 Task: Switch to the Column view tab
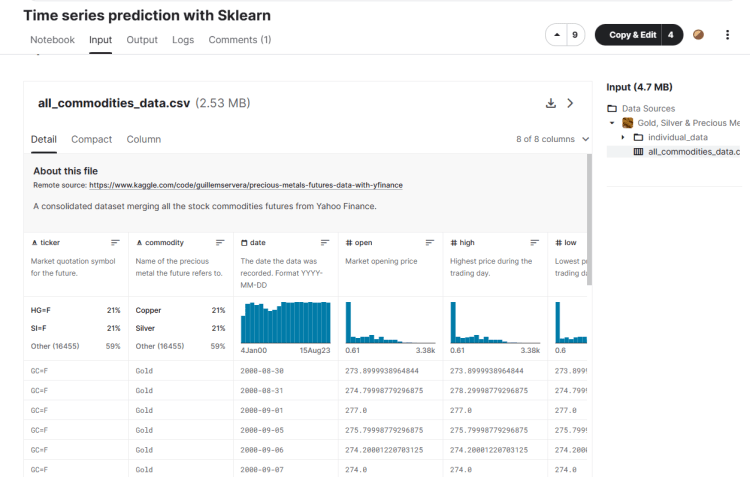143,139
